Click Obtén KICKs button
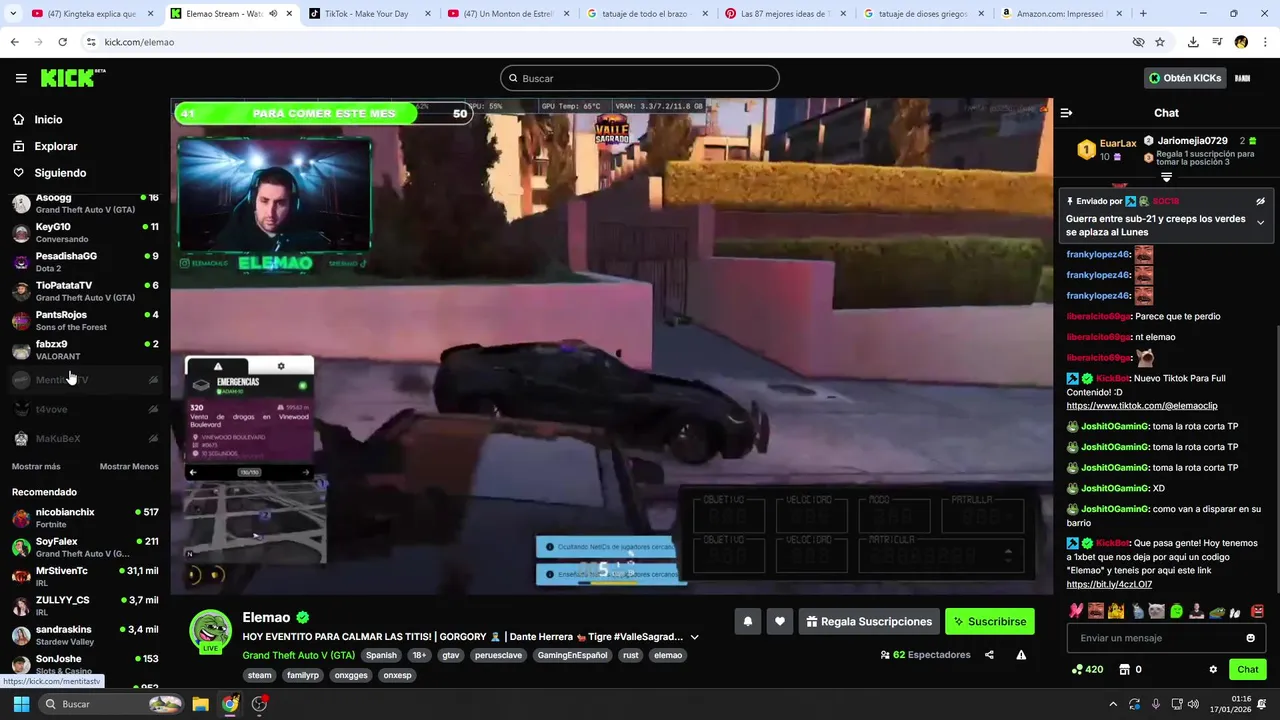 [1185, 78]
